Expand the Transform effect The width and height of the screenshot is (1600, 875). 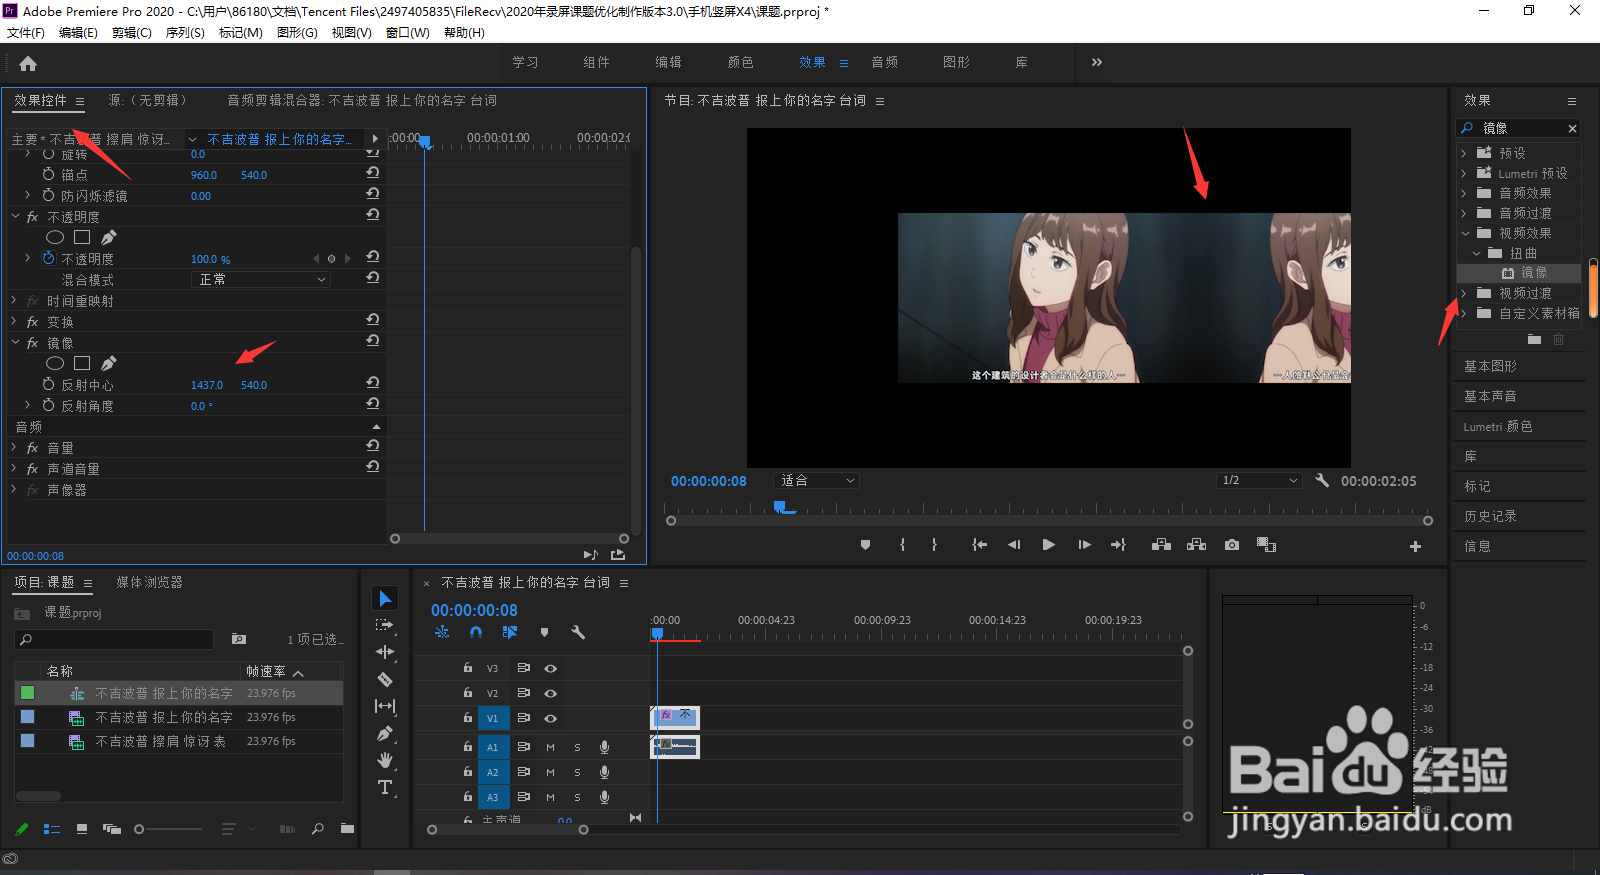14,321
